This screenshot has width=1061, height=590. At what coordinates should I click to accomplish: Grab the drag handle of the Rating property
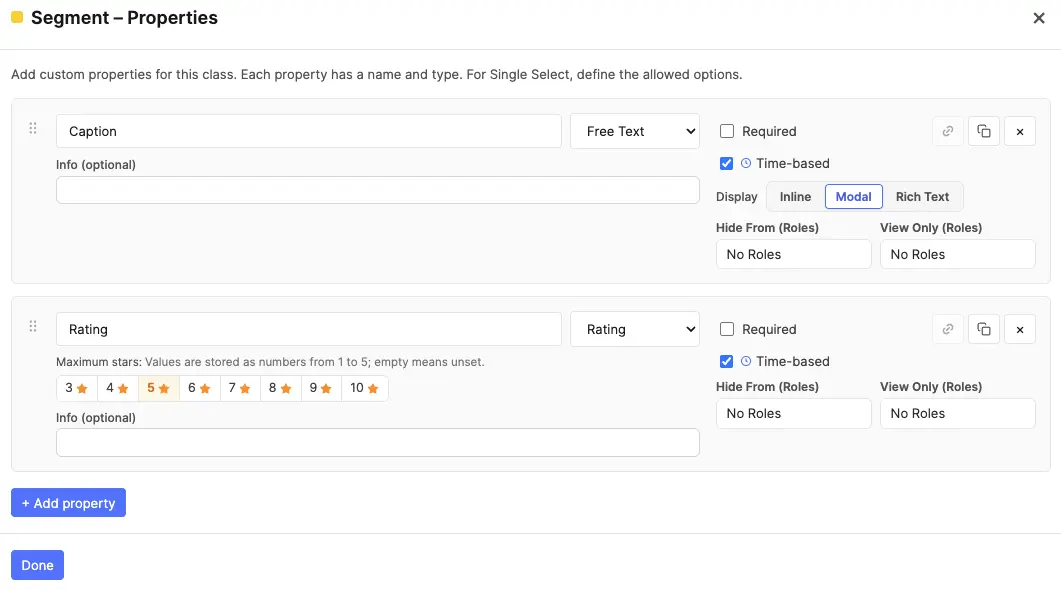point(32,326)
